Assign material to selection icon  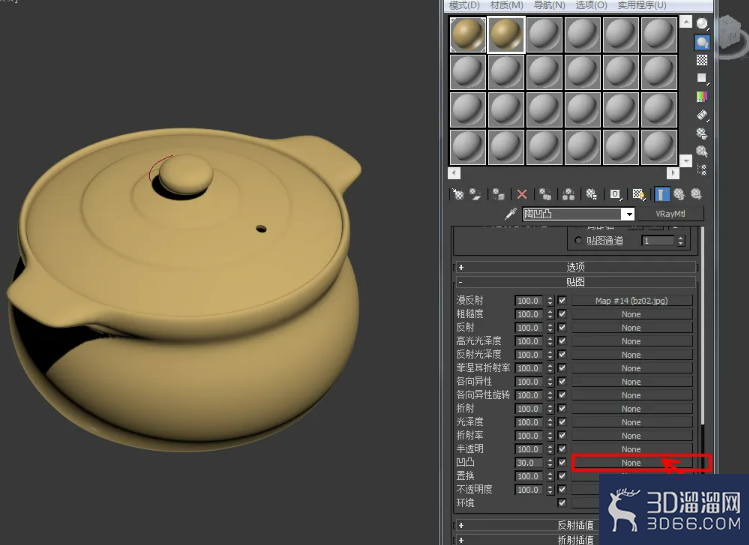pos(499,194)
